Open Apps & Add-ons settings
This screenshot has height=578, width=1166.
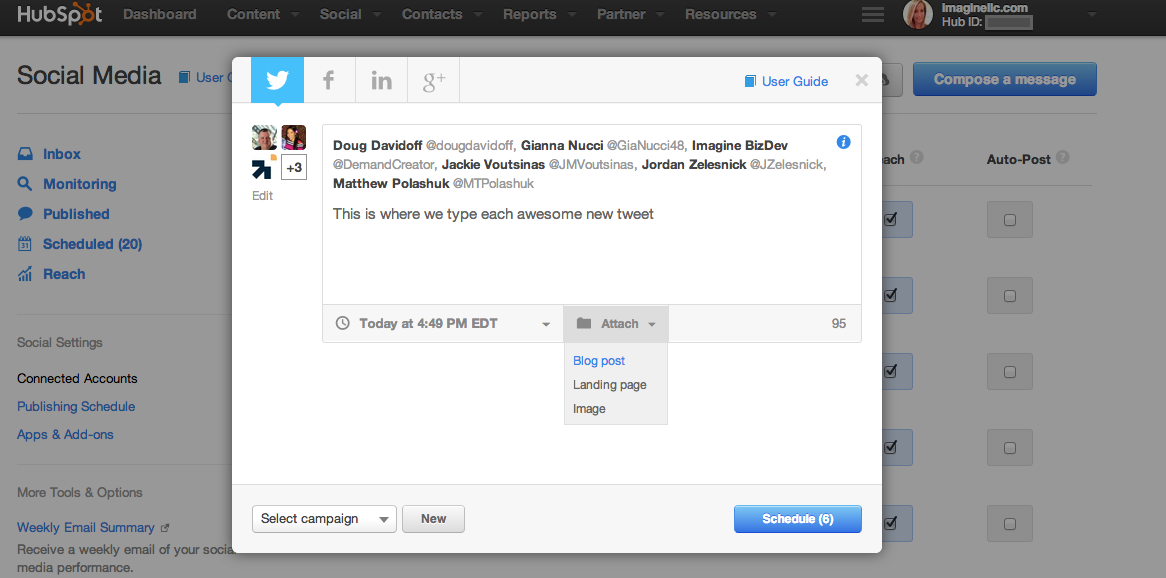[65, 434]
